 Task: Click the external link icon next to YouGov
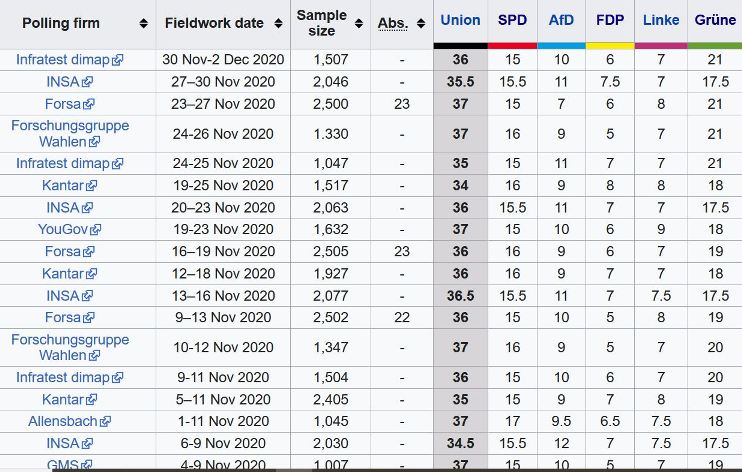point(87,230)
